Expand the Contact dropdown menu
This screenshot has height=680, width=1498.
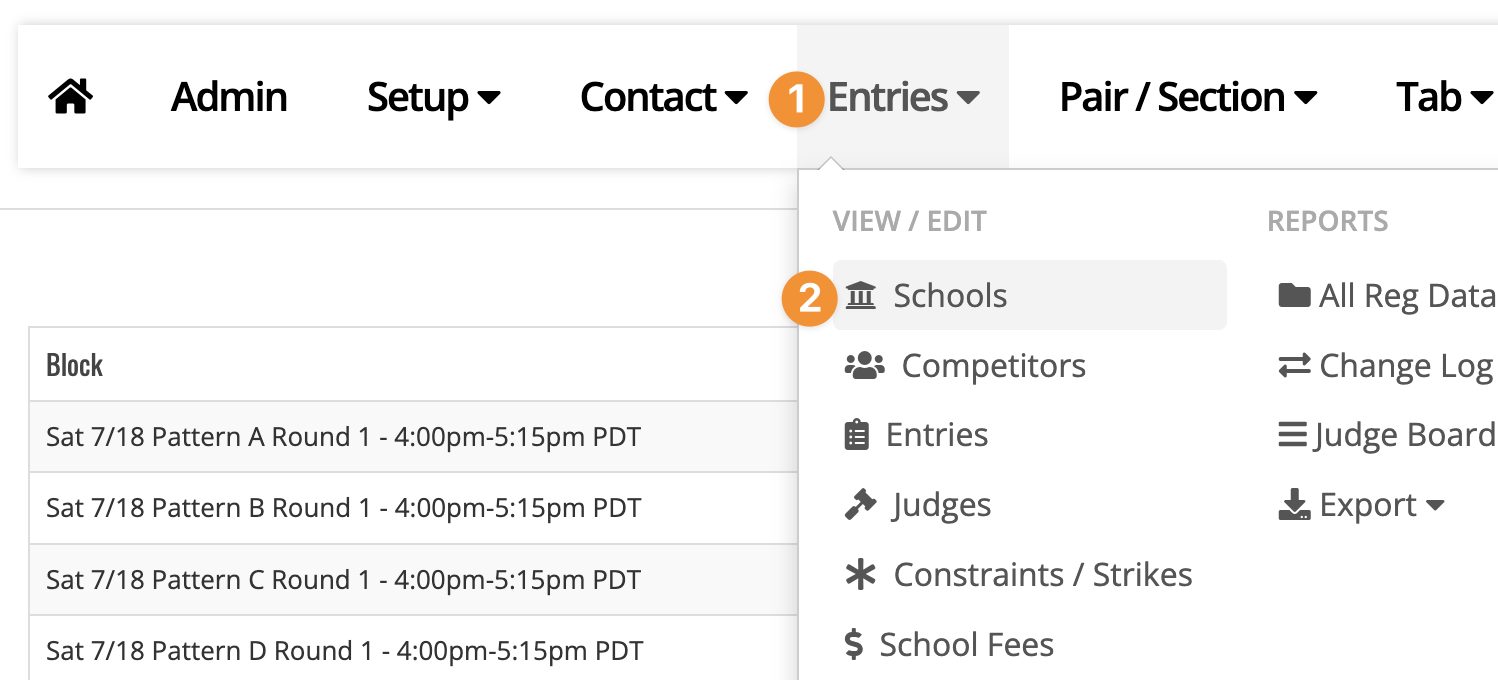(663, 97)
